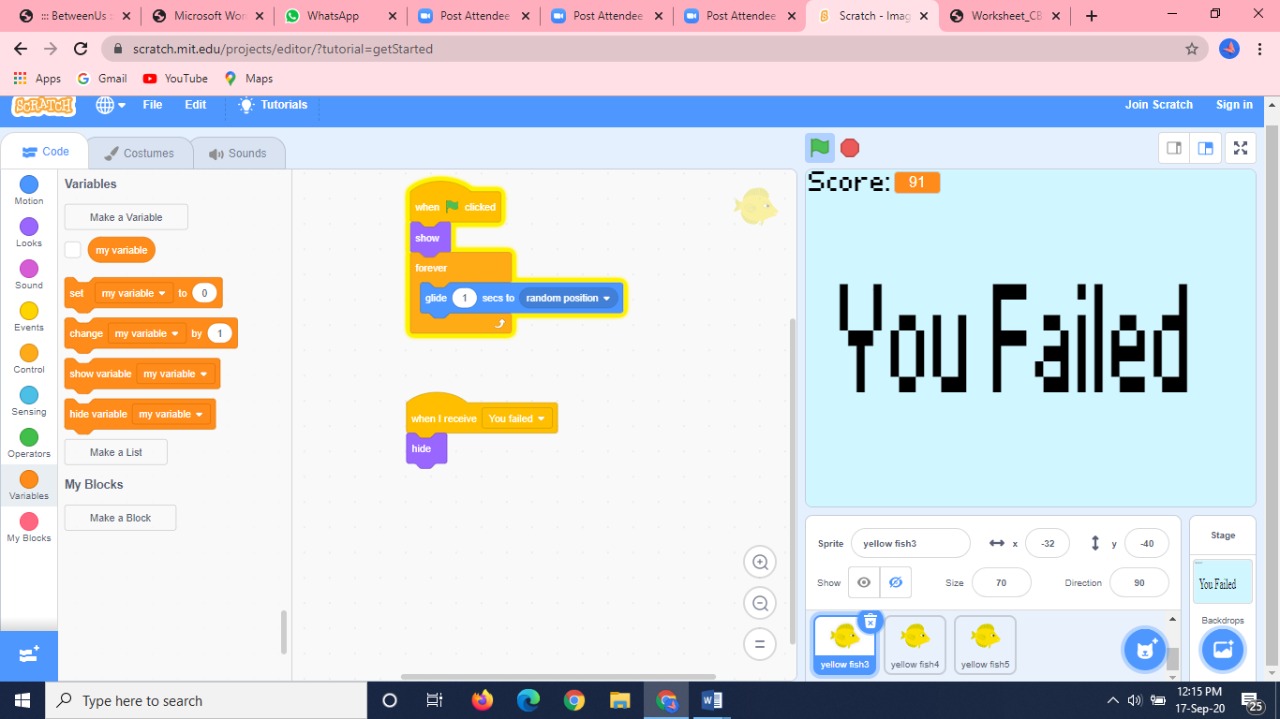Viewport: 1280px width, 719px height.
Task: Stop the project with red stop icon
Action: (x=850, y=148)
